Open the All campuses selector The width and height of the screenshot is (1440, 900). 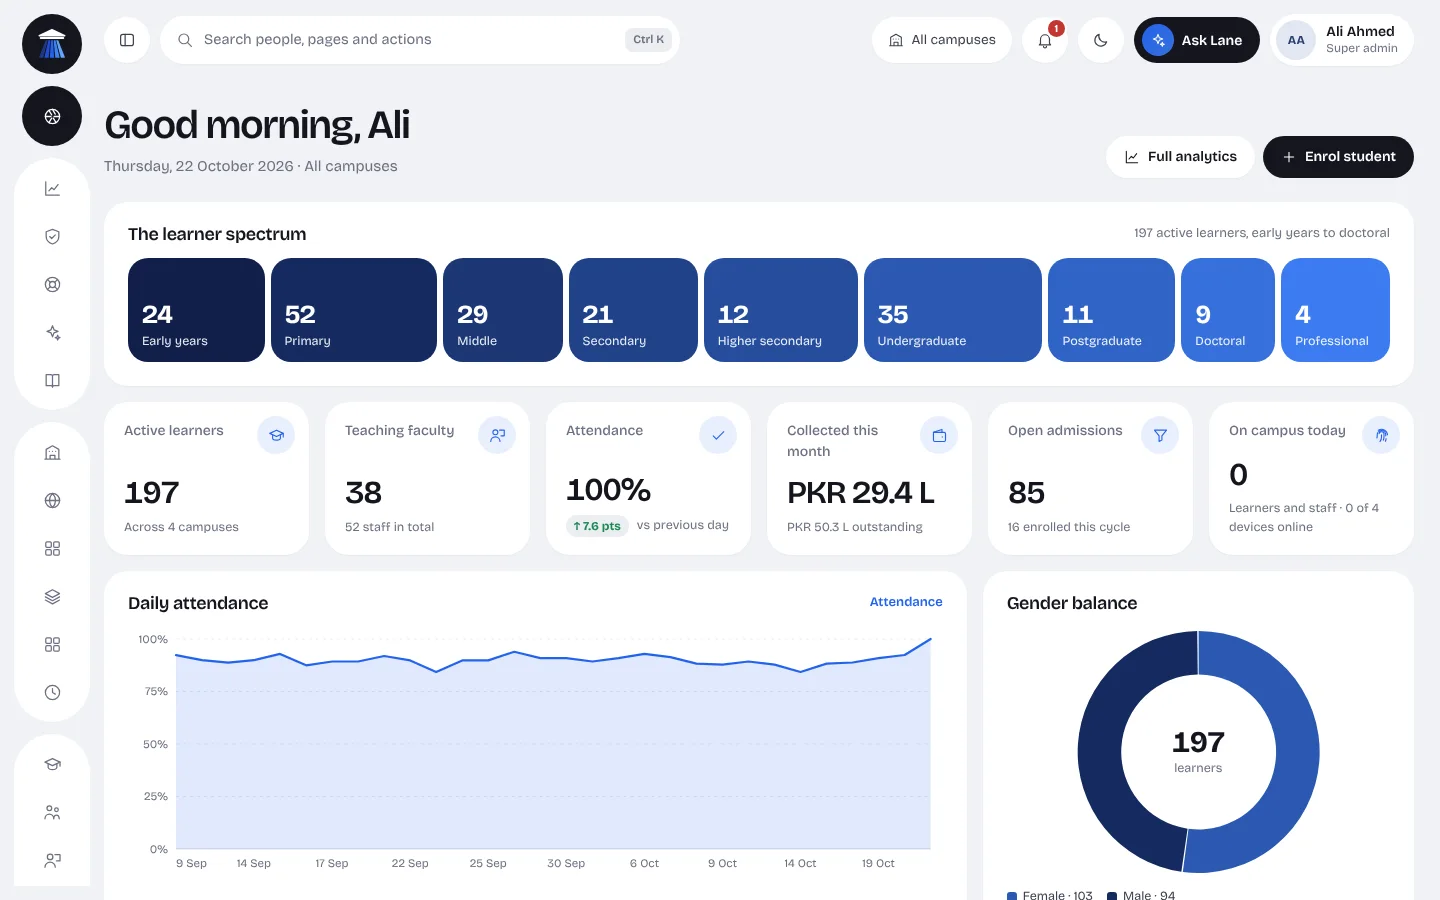[942, 40]
